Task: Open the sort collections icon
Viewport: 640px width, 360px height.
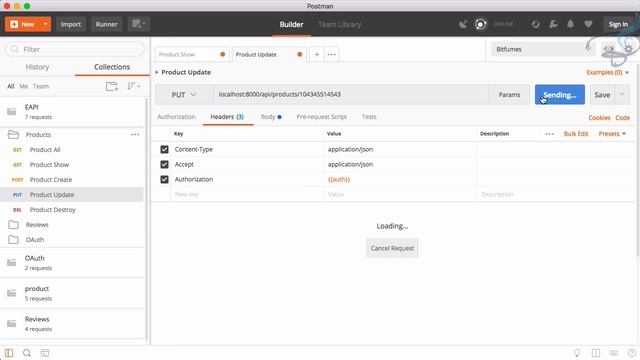Action: pos(133,86)
